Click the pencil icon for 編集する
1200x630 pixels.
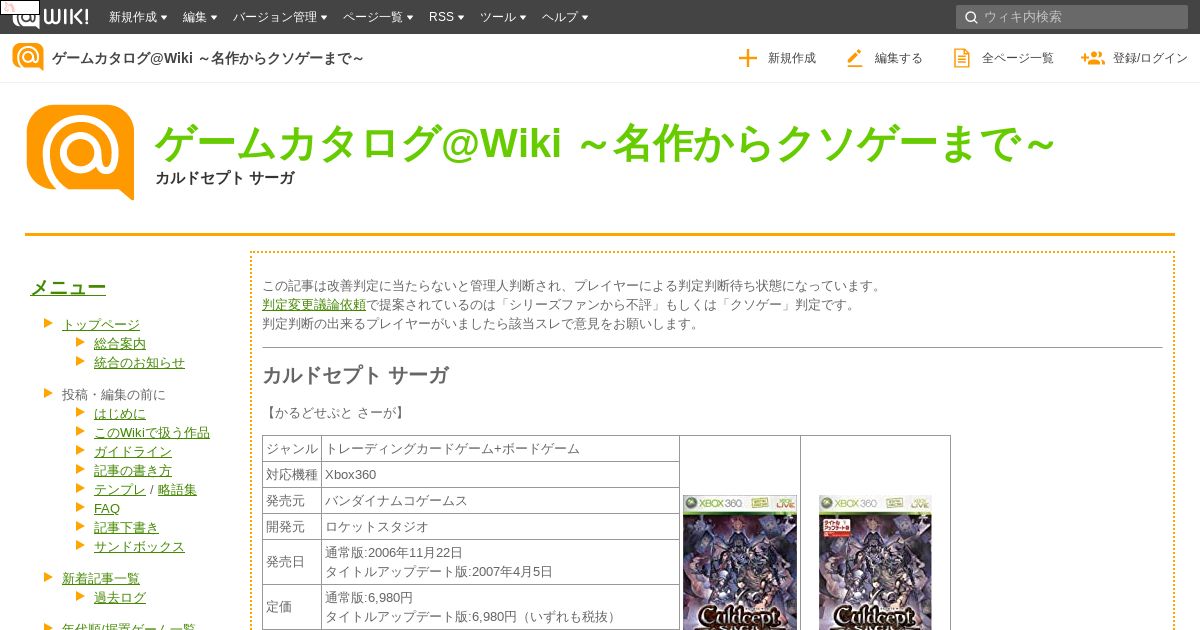[x=854, y=58]
